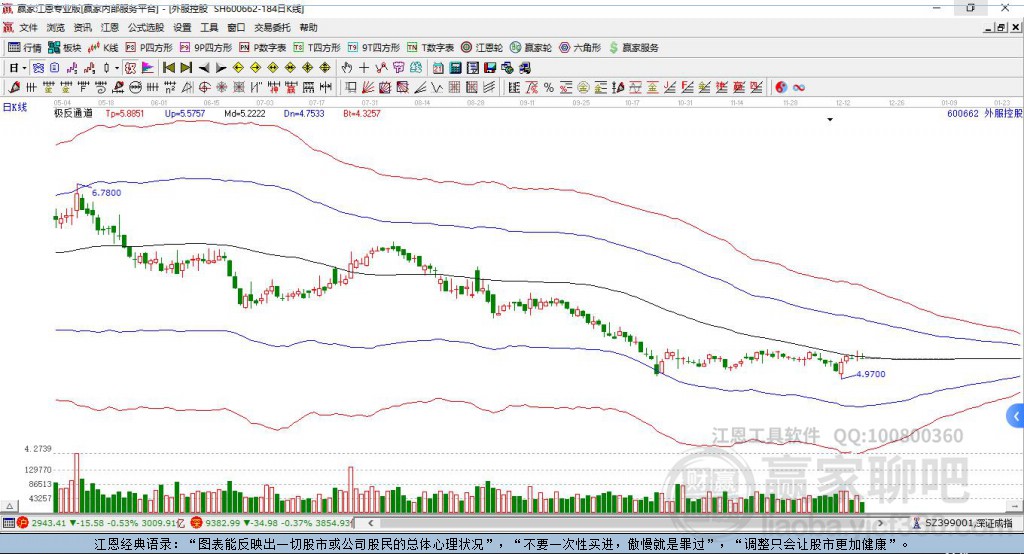Screen dimensions: 1024x554
Task: Open the 行情 market quotes view
Action: tap(24, 48)
